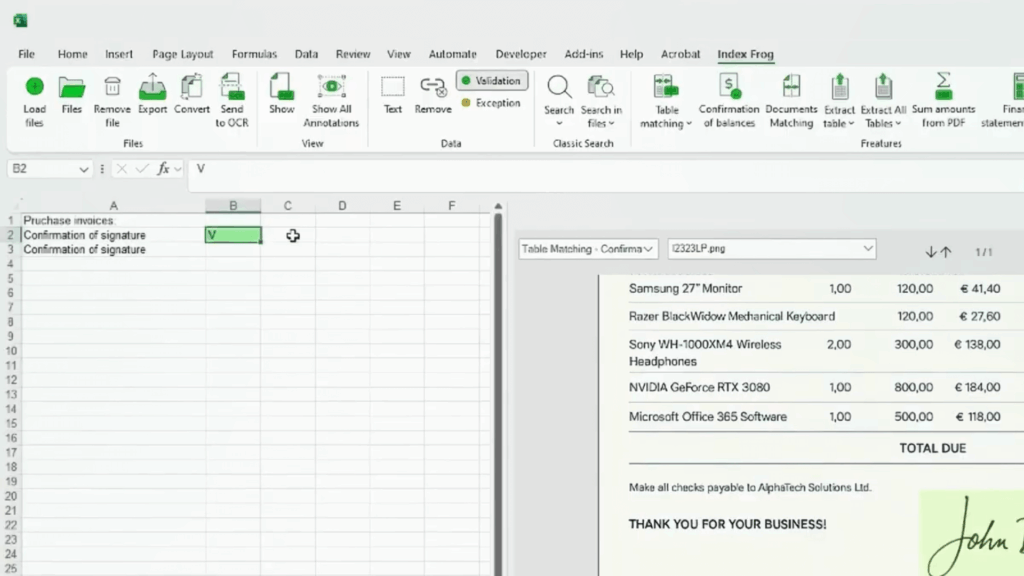Screen dimensions: 1024x576
Task: Click the Documents Matching icon
Action: click(x=791, y=86)
